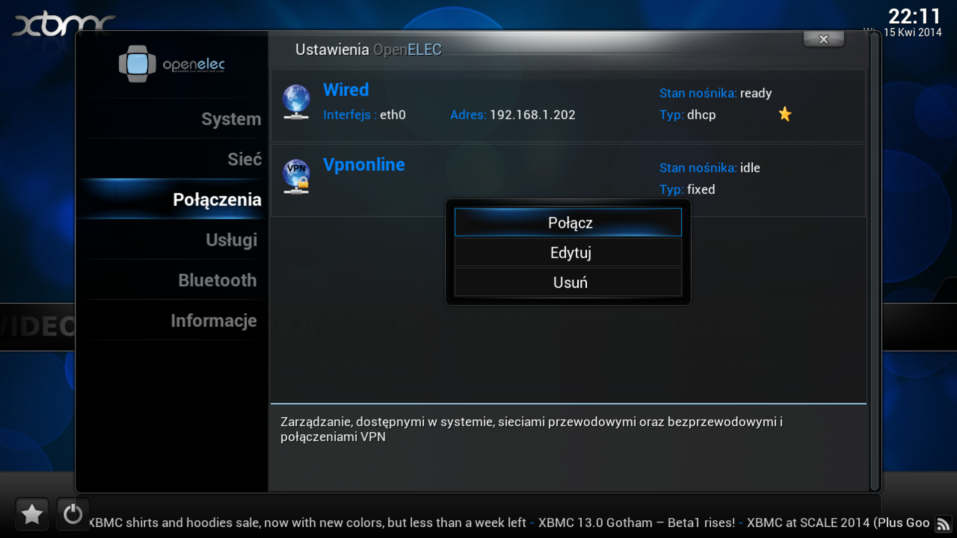Click the Ustawienia OpenELEC title
Viewport: 957px width, 538px height.
368,49
